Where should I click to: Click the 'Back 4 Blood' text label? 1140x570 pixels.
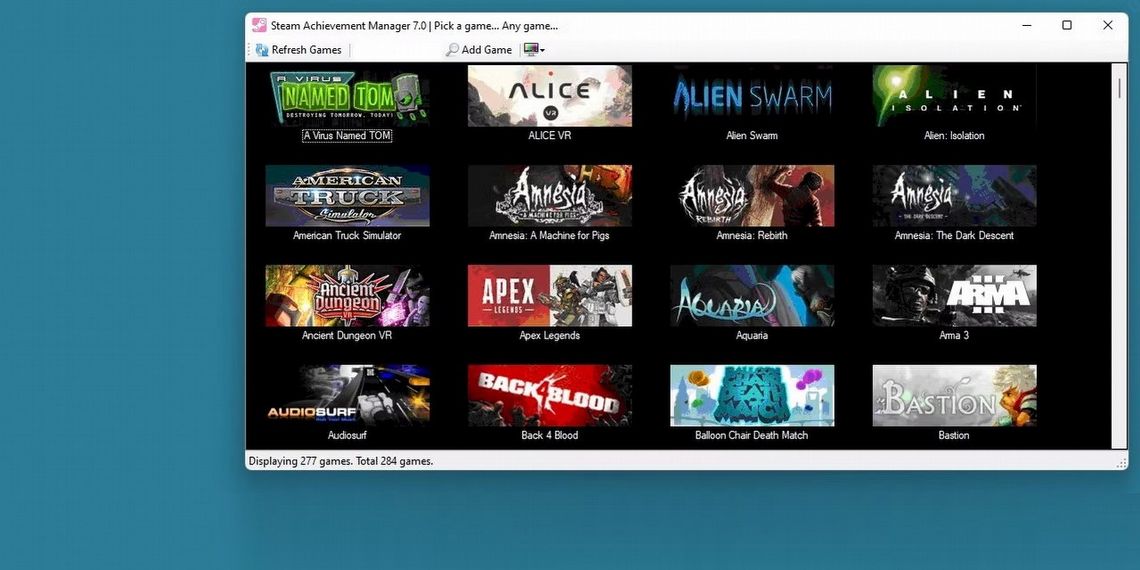pyautogui.click(x=550, y=435)
